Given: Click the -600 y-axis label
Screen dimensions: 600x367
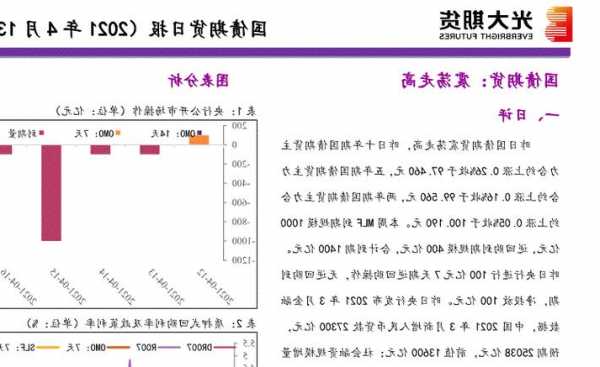Looking at the screenshot, I should point(241,202).
